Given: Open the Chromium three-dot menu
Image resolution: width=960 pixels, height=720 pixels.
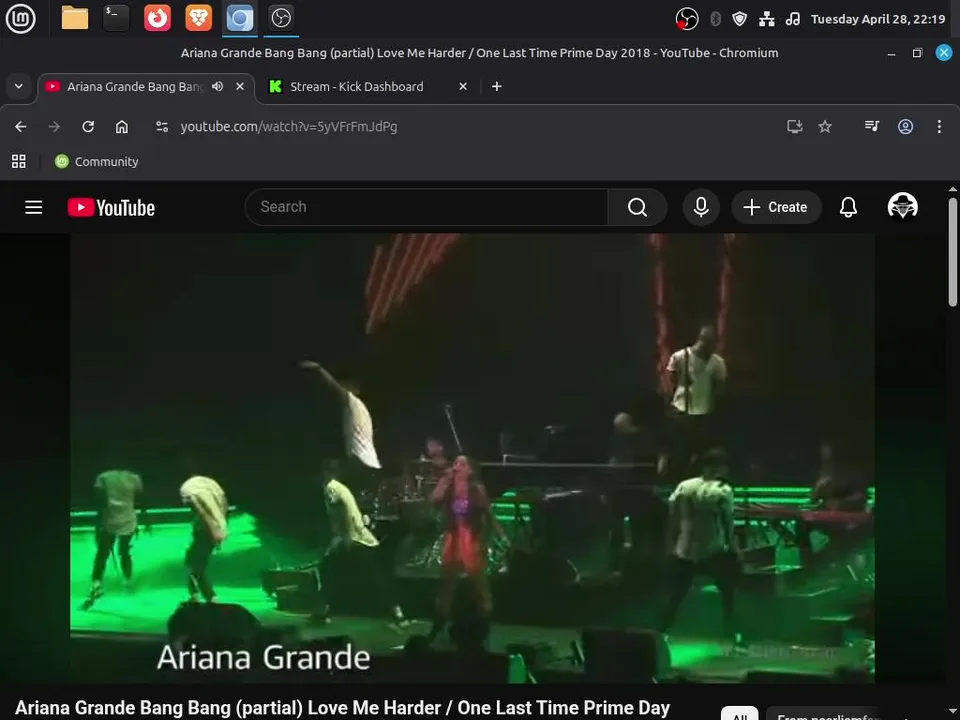Looking at the screenshot, I should click(939, 127).
